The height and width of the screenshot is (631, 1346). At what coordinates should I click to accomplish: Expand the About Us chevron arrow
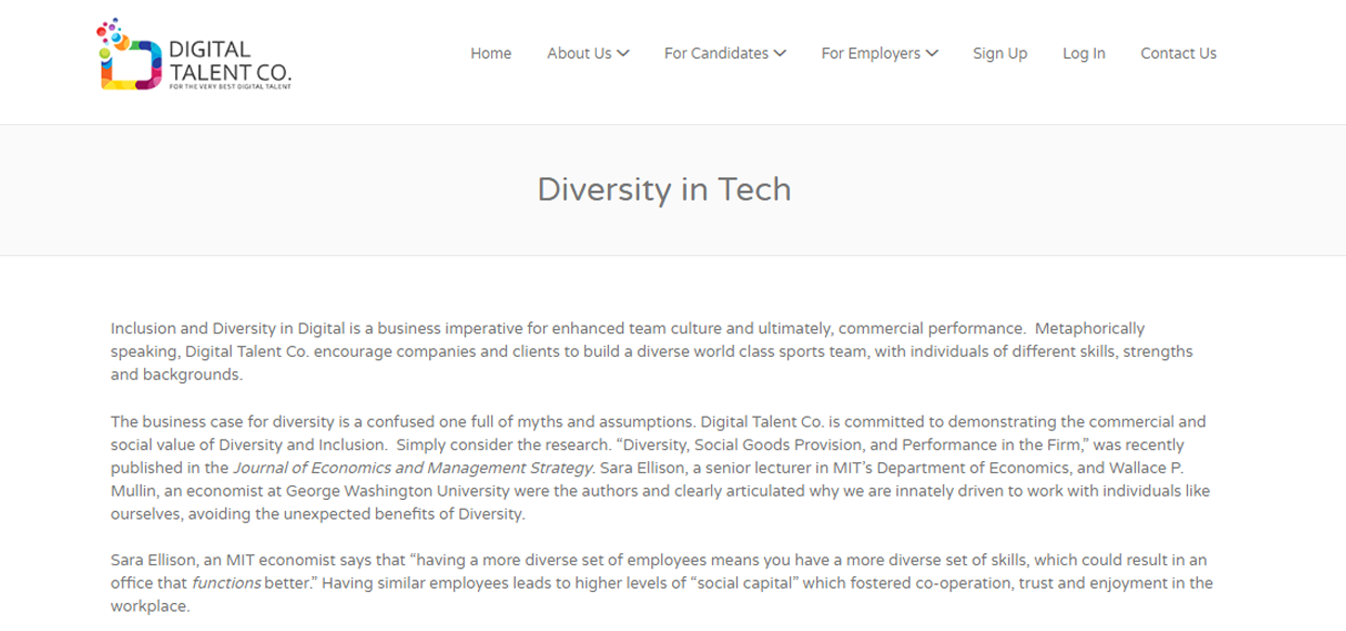(x=623, y=54)
